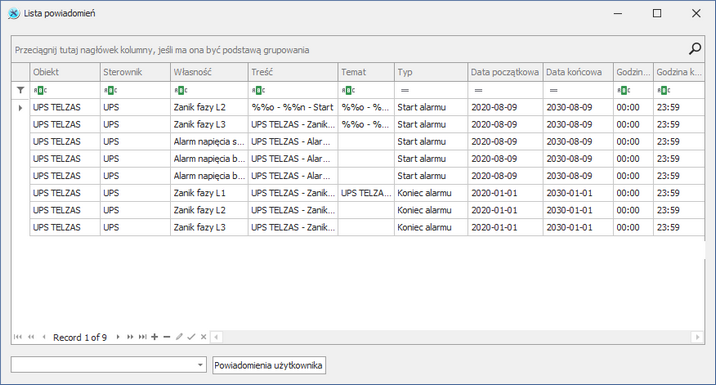
Task: Click the 'UPS TELZA...' Temat cell
Action: click(x=366, y=193)
